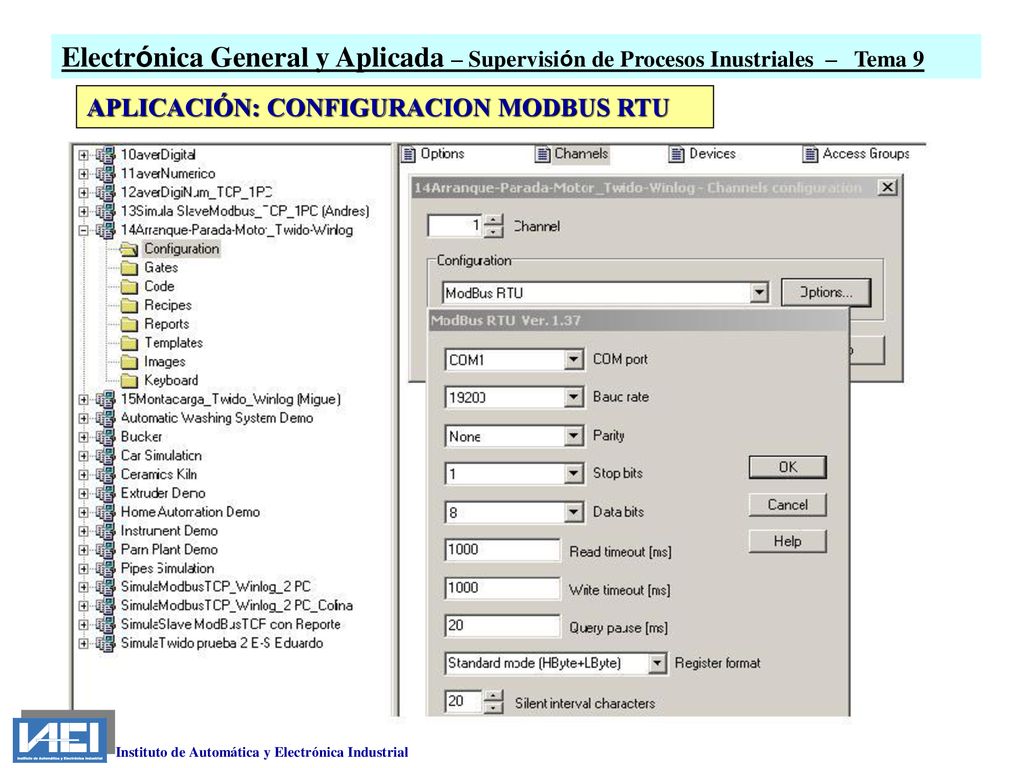Click the Automatic Washing System Demo icon

point(105,419)
